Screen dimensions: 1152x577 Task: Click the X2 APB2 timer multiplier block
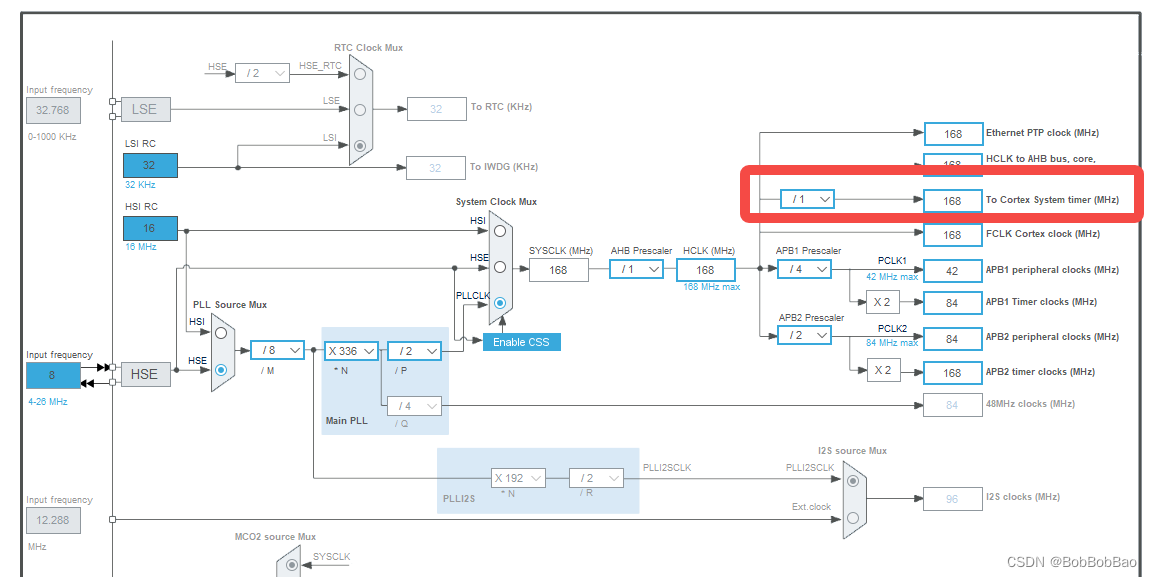tap(883, 370)
